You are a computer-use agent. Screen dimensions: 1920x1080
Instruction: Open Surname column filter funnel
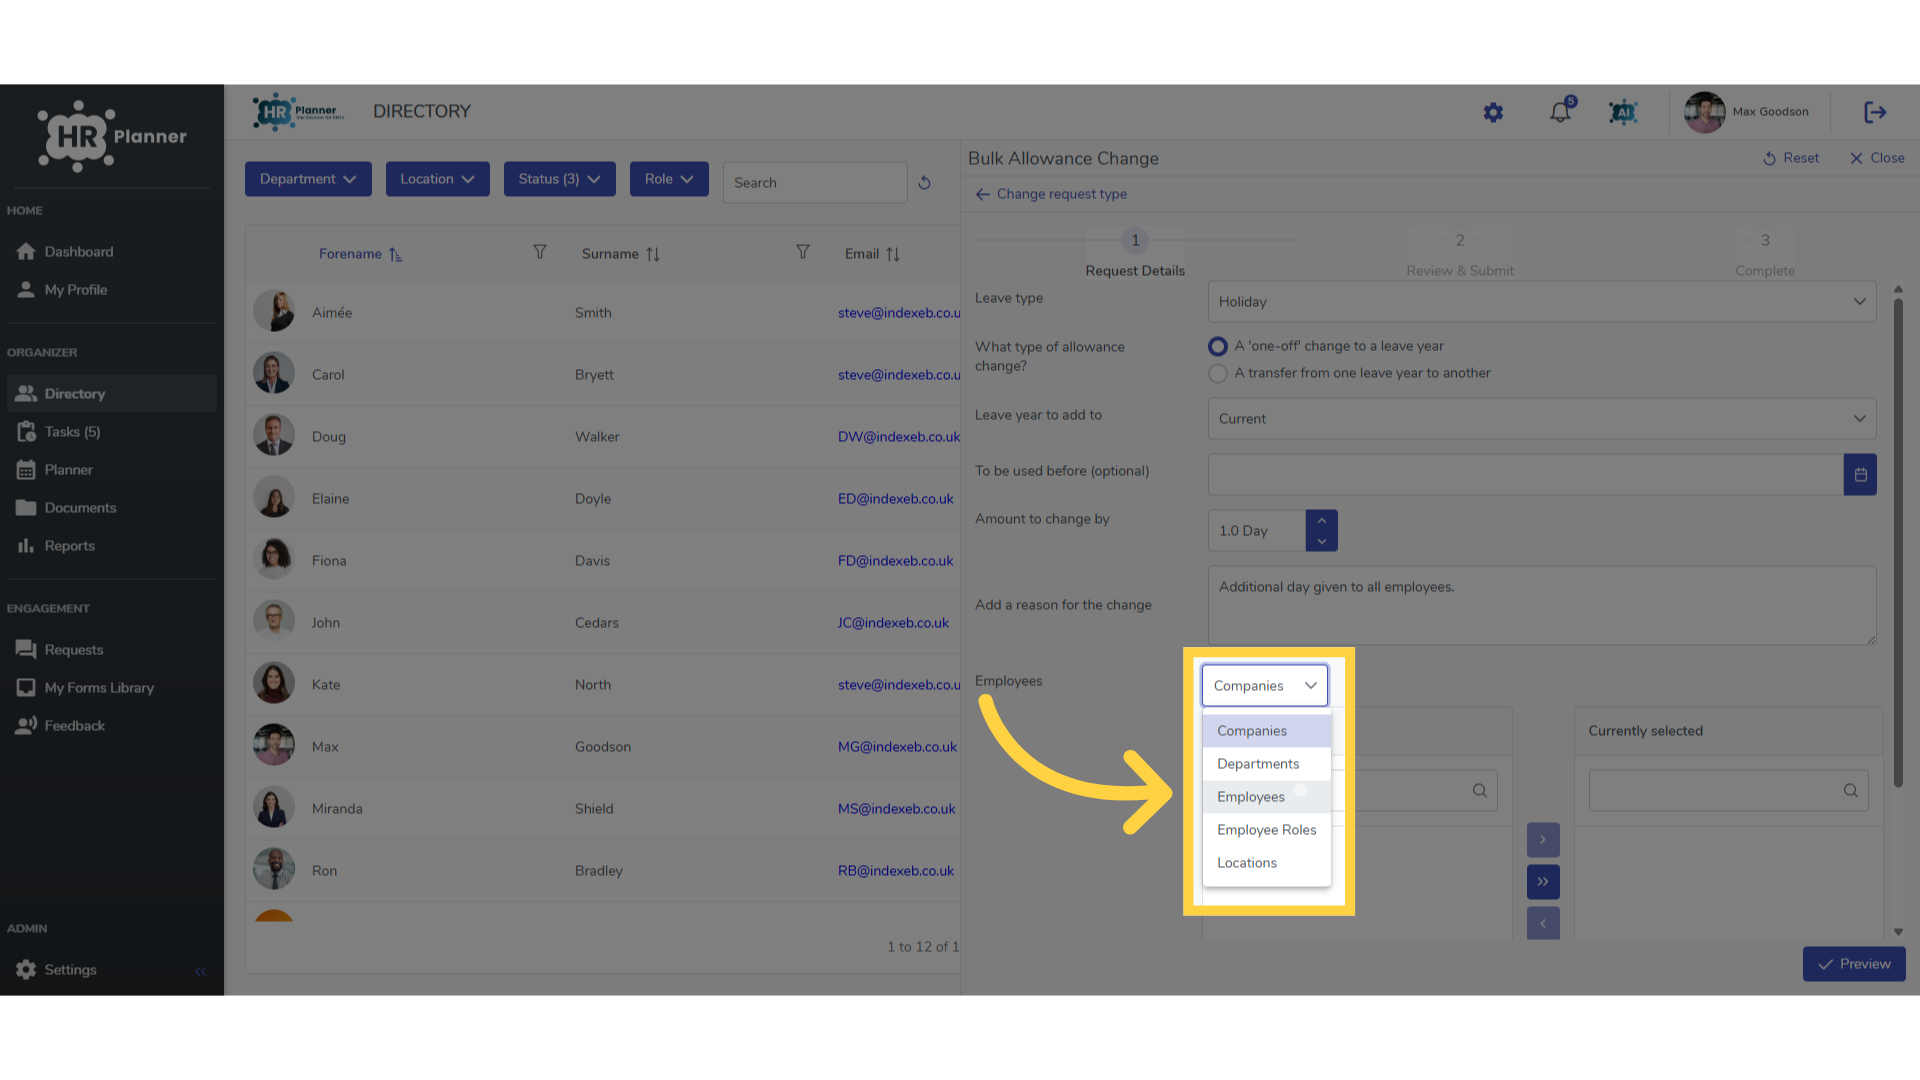coord(803,252)
